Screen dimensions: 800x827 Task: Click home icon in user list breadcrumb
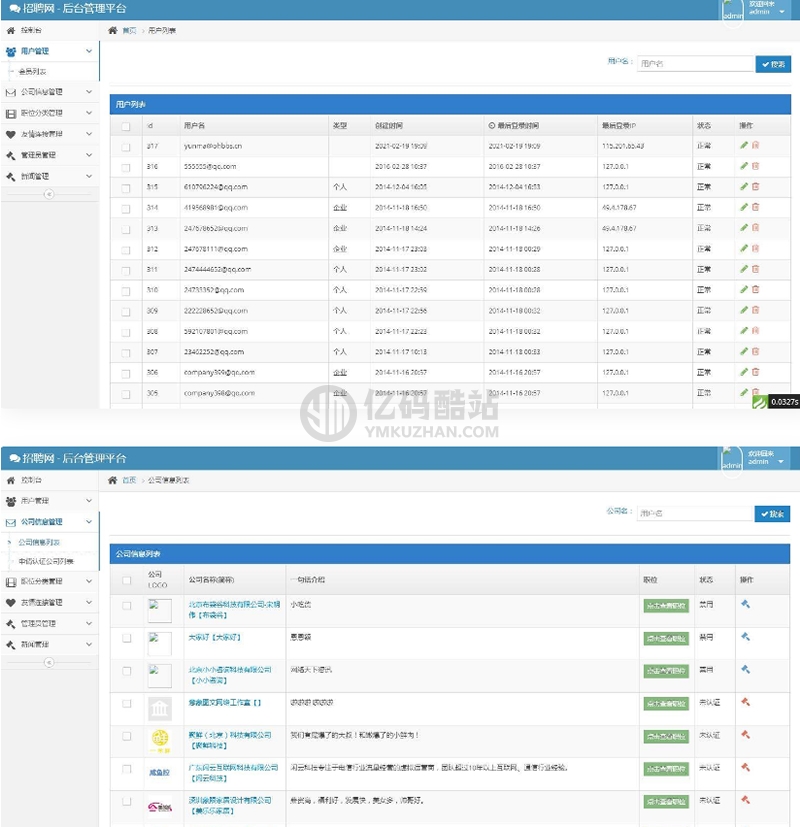[112, 30]
